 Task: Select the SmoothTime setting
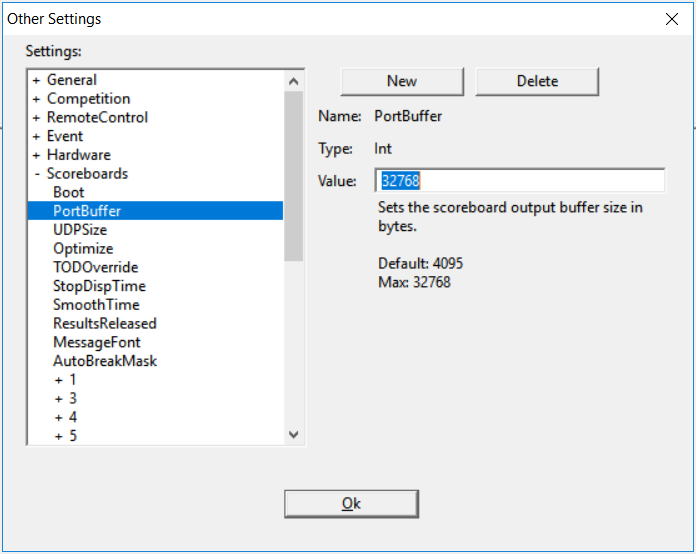pos(96,305)
